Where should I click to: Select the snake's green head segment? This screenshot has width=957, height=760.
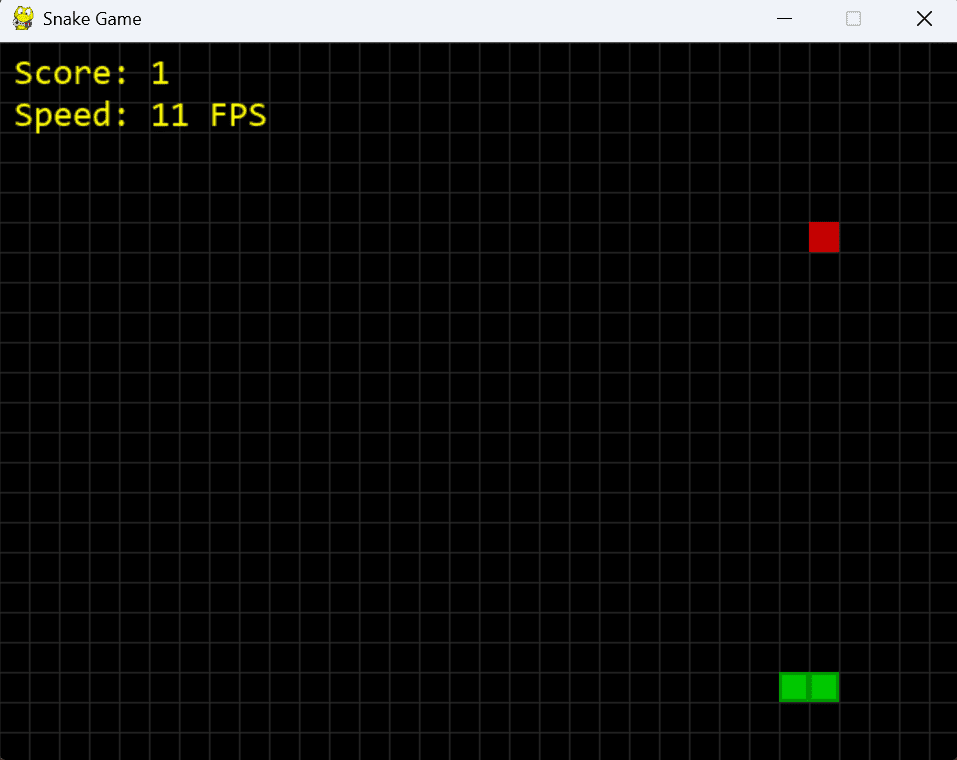824,687
